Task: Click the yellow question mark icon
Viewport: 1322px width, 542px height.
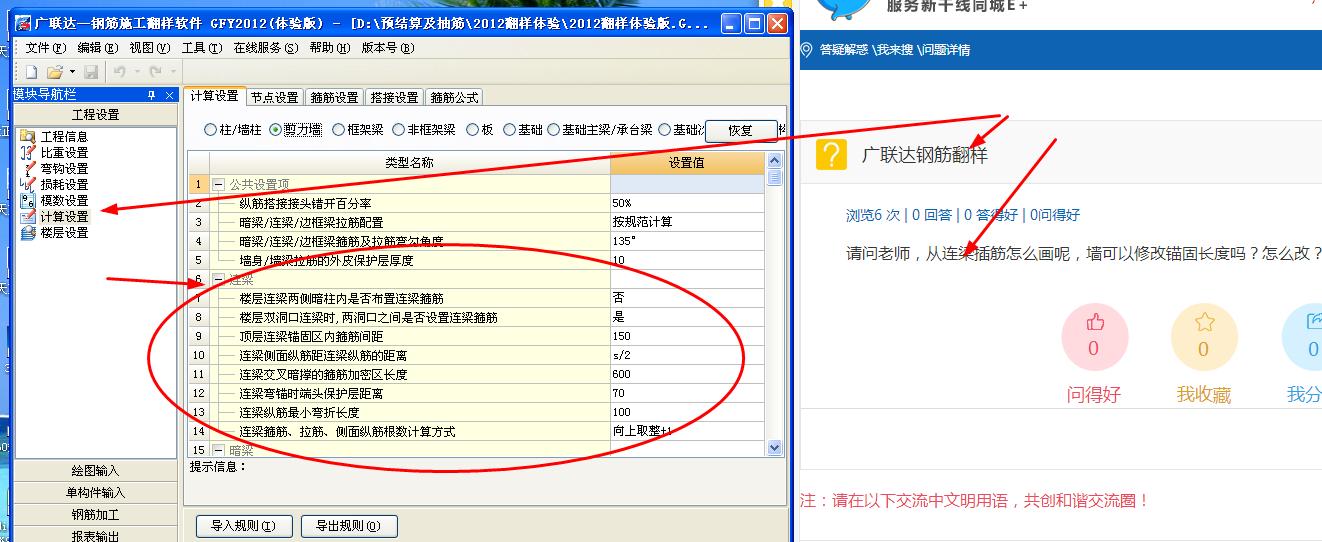Action: coord(832,155)
